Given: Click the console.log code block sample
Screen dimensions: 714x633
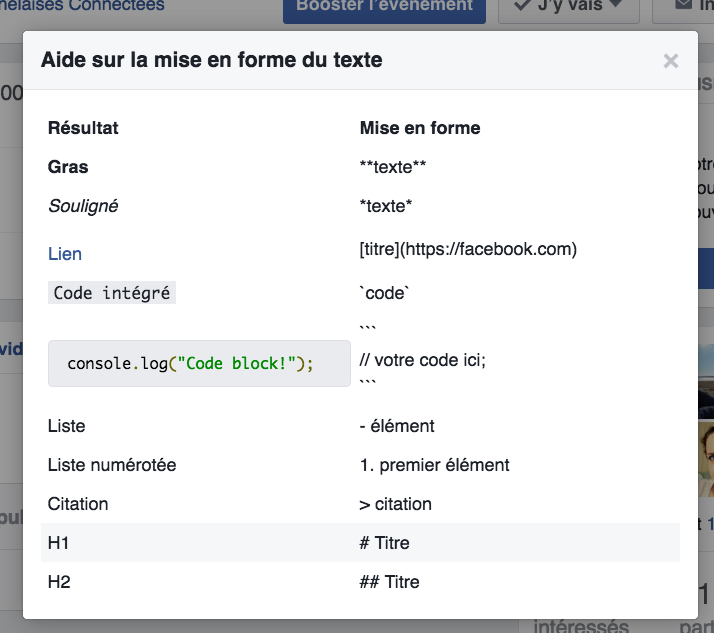Looking at the screenshot, I should pyautogui.click(x=199, y=363).
